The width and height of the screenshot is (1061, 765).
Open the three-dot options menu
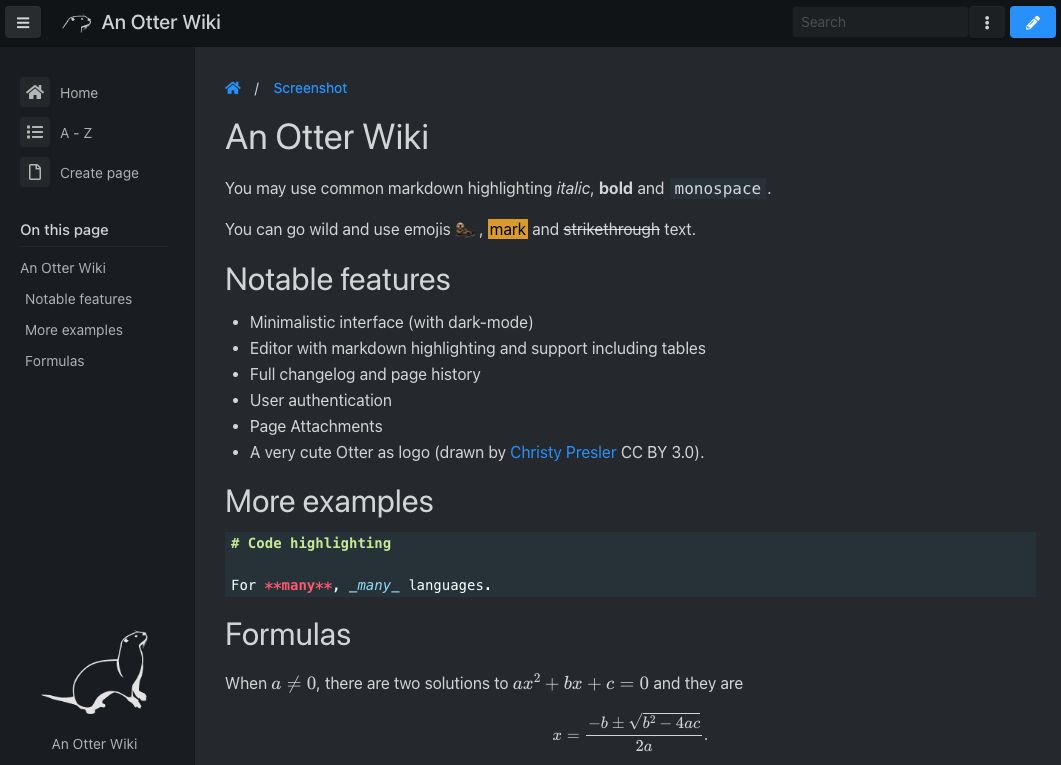987,22
